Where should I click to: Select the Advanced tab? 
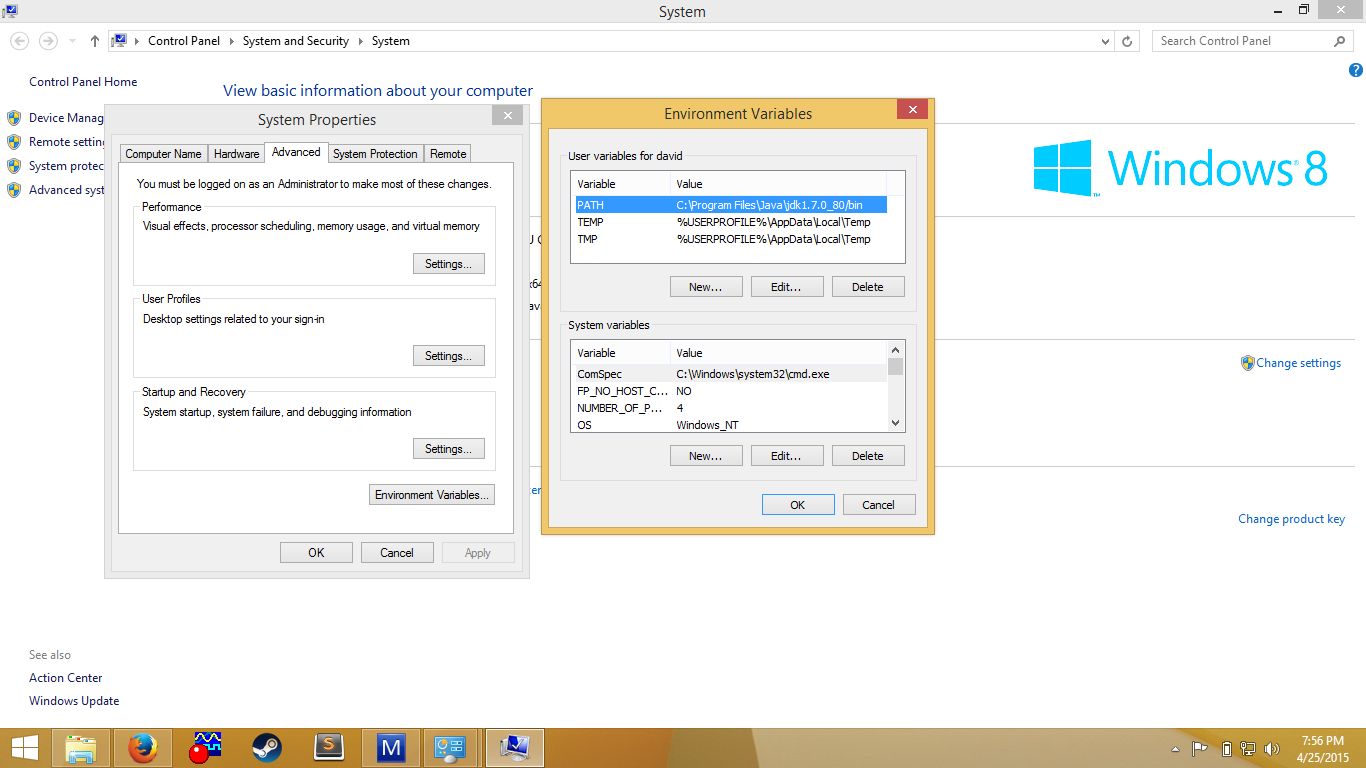pos(296,152)
